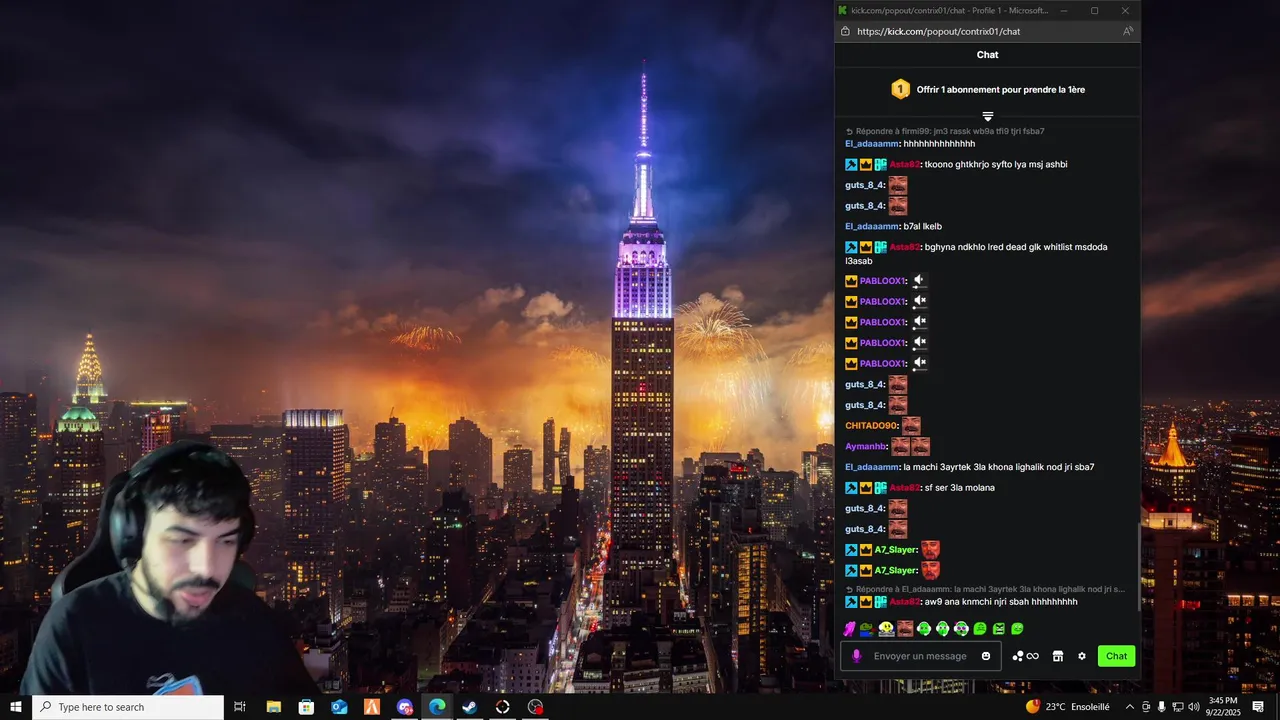Open 'Répondre à El_adaaamm' reply reference
Screen dimensions: 1280x720
tap(985, 589)
